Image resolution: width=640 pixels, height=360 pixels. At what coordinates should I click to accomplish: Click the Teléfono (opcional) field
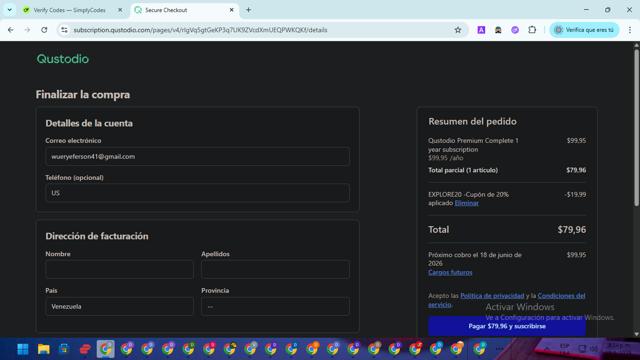click(x=198, y=193)
